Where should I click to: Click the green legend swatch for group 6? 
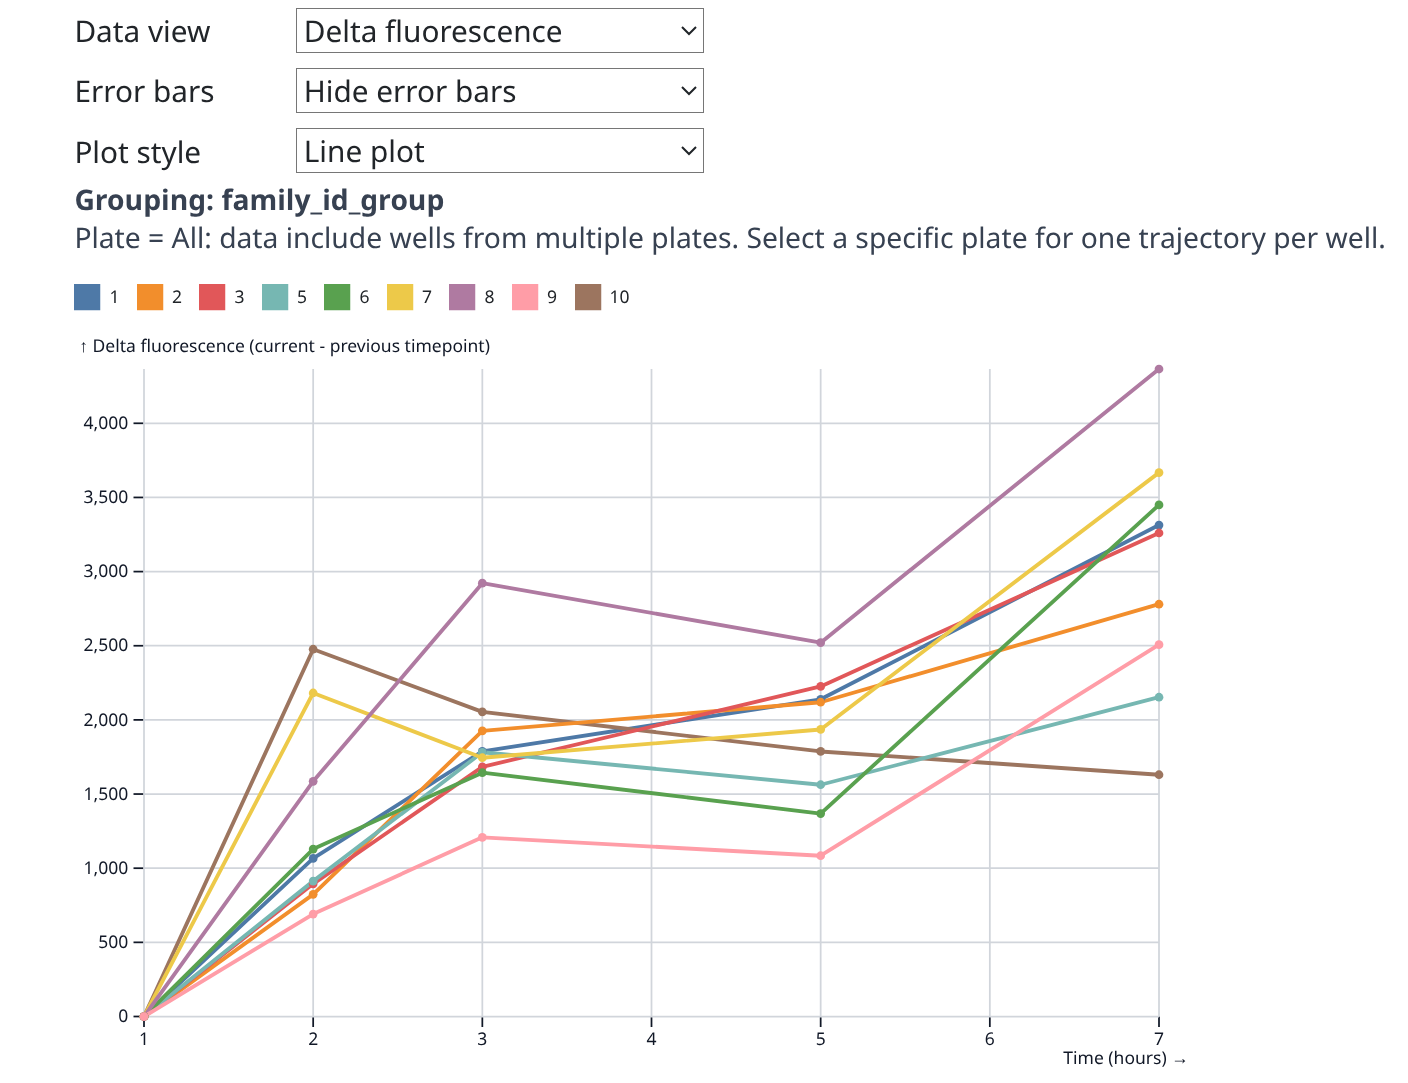pos(337,297)
